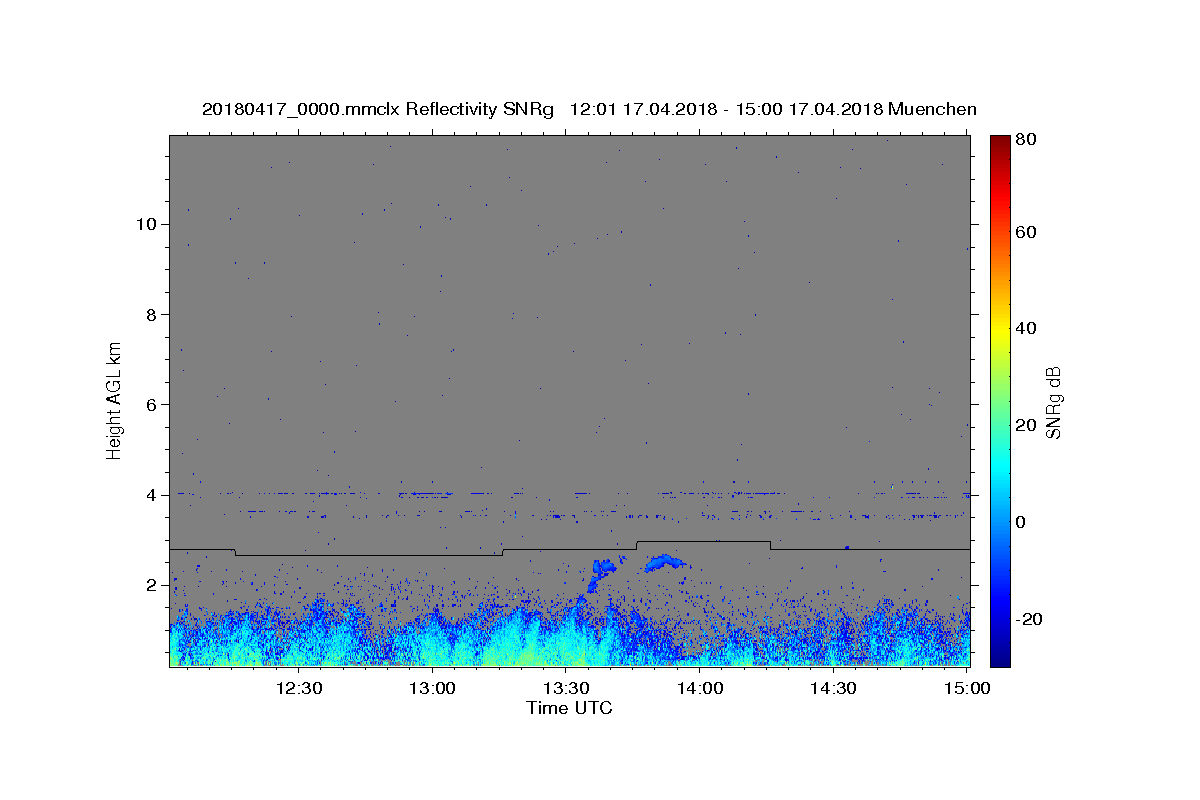
Task: Click the 'Height AGL km' axis label
Action: [114, 399]
